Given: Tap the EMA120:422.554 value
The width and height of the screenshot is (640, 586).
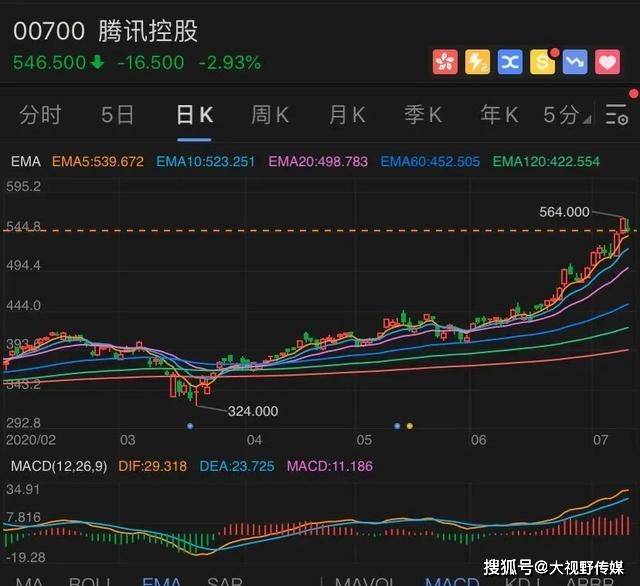Looking at the screenshot, I should coord(546,162).
